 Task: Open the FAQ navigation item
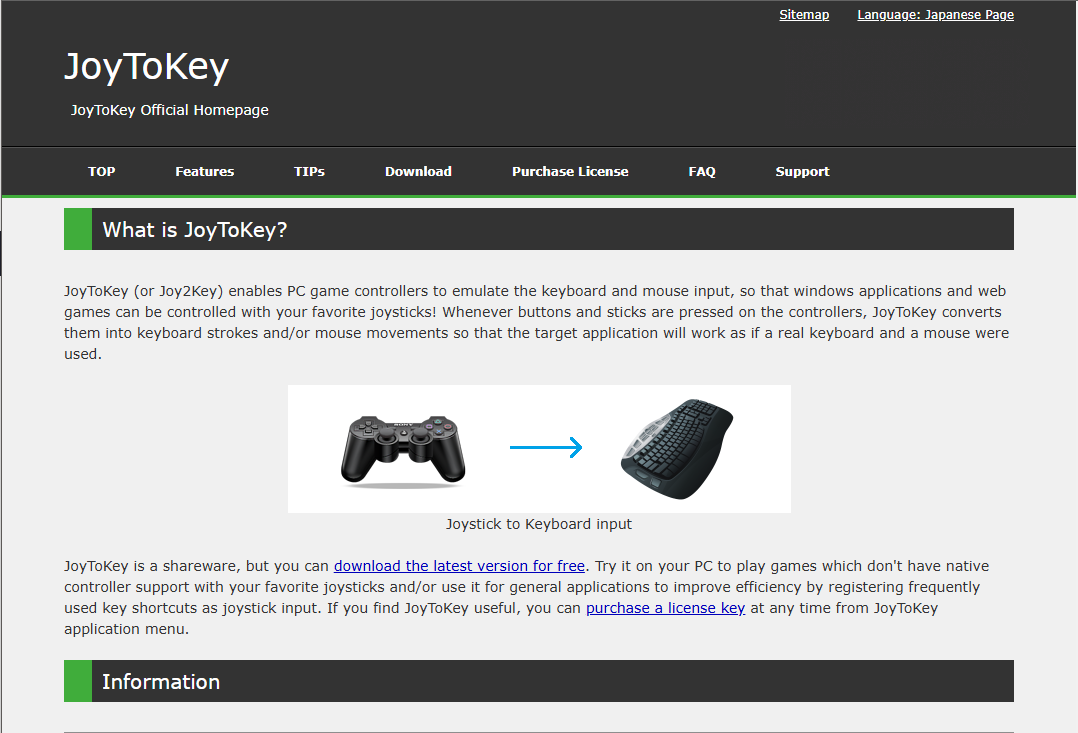702,171
